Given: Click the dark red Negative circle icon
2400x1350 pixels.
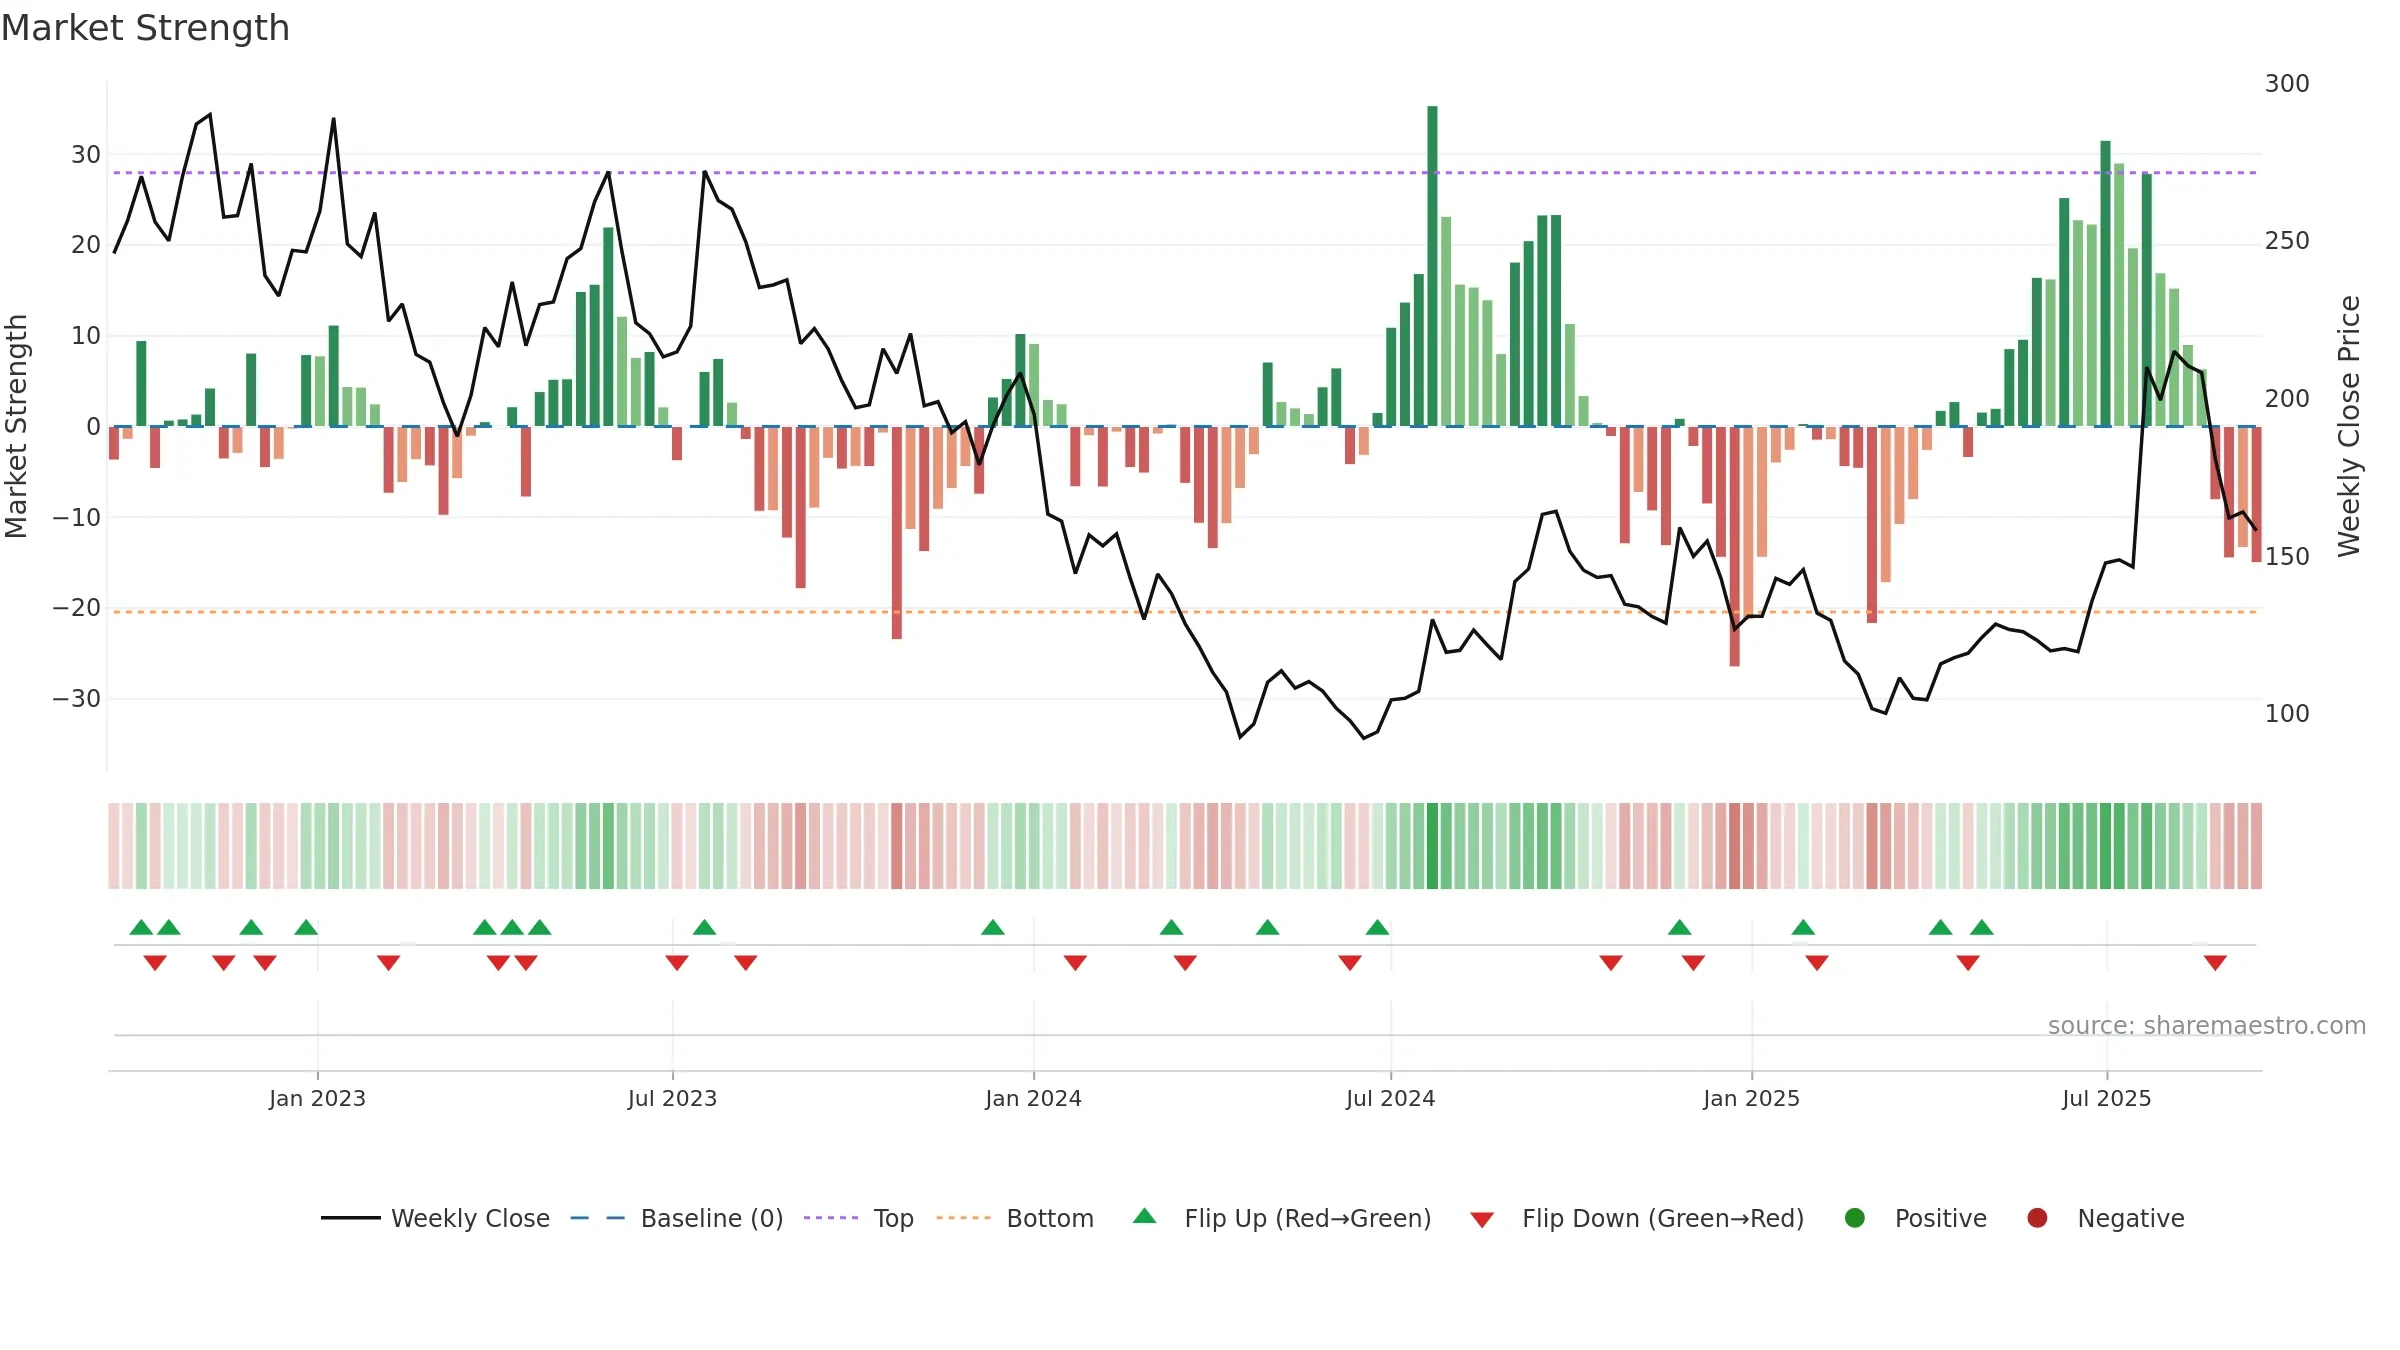Looking at the screenshot, I should pos(2037,1218).
